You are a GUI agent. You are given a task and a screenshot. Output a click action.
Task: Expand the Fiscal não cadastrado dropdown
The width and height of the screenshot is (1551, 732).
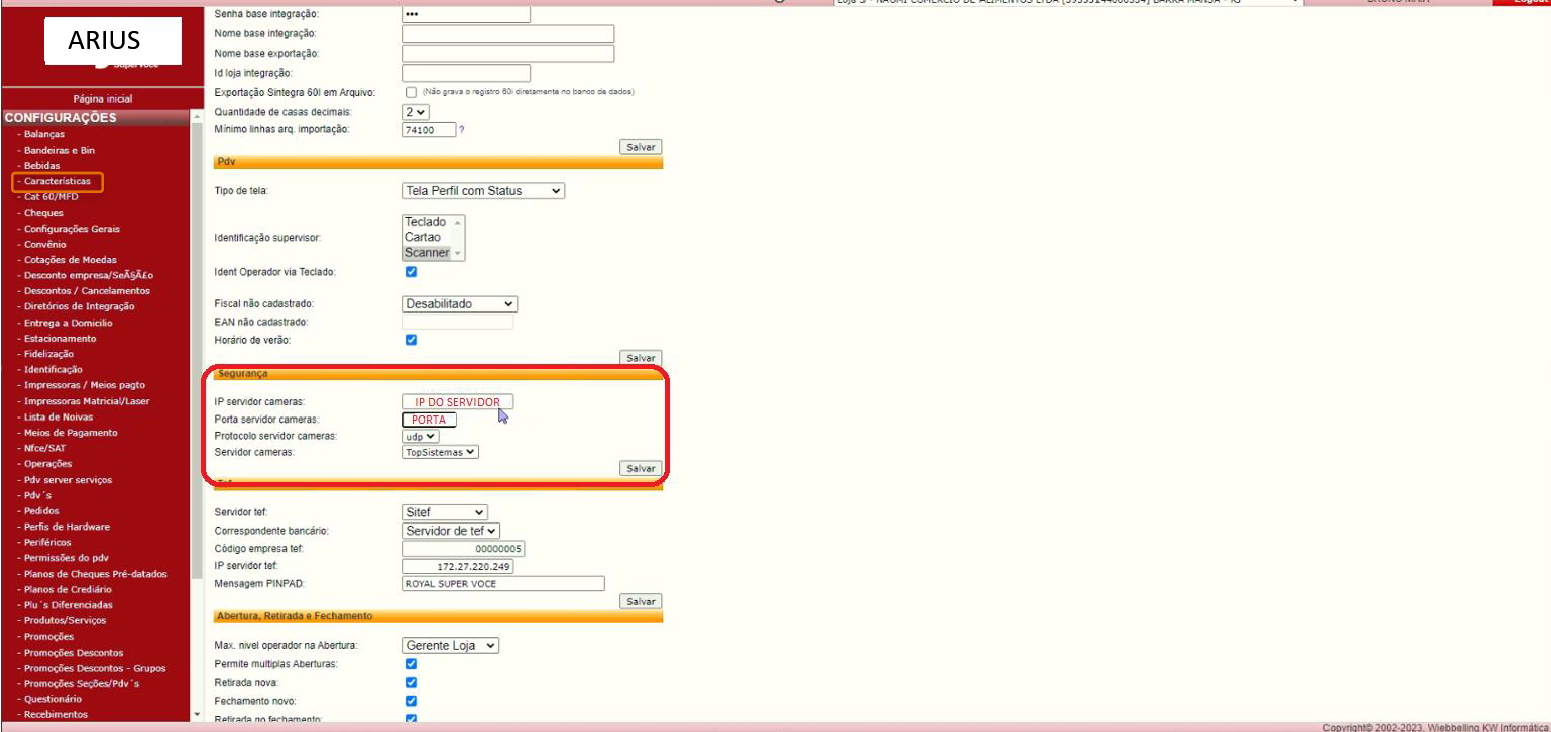tap(459, 303)
